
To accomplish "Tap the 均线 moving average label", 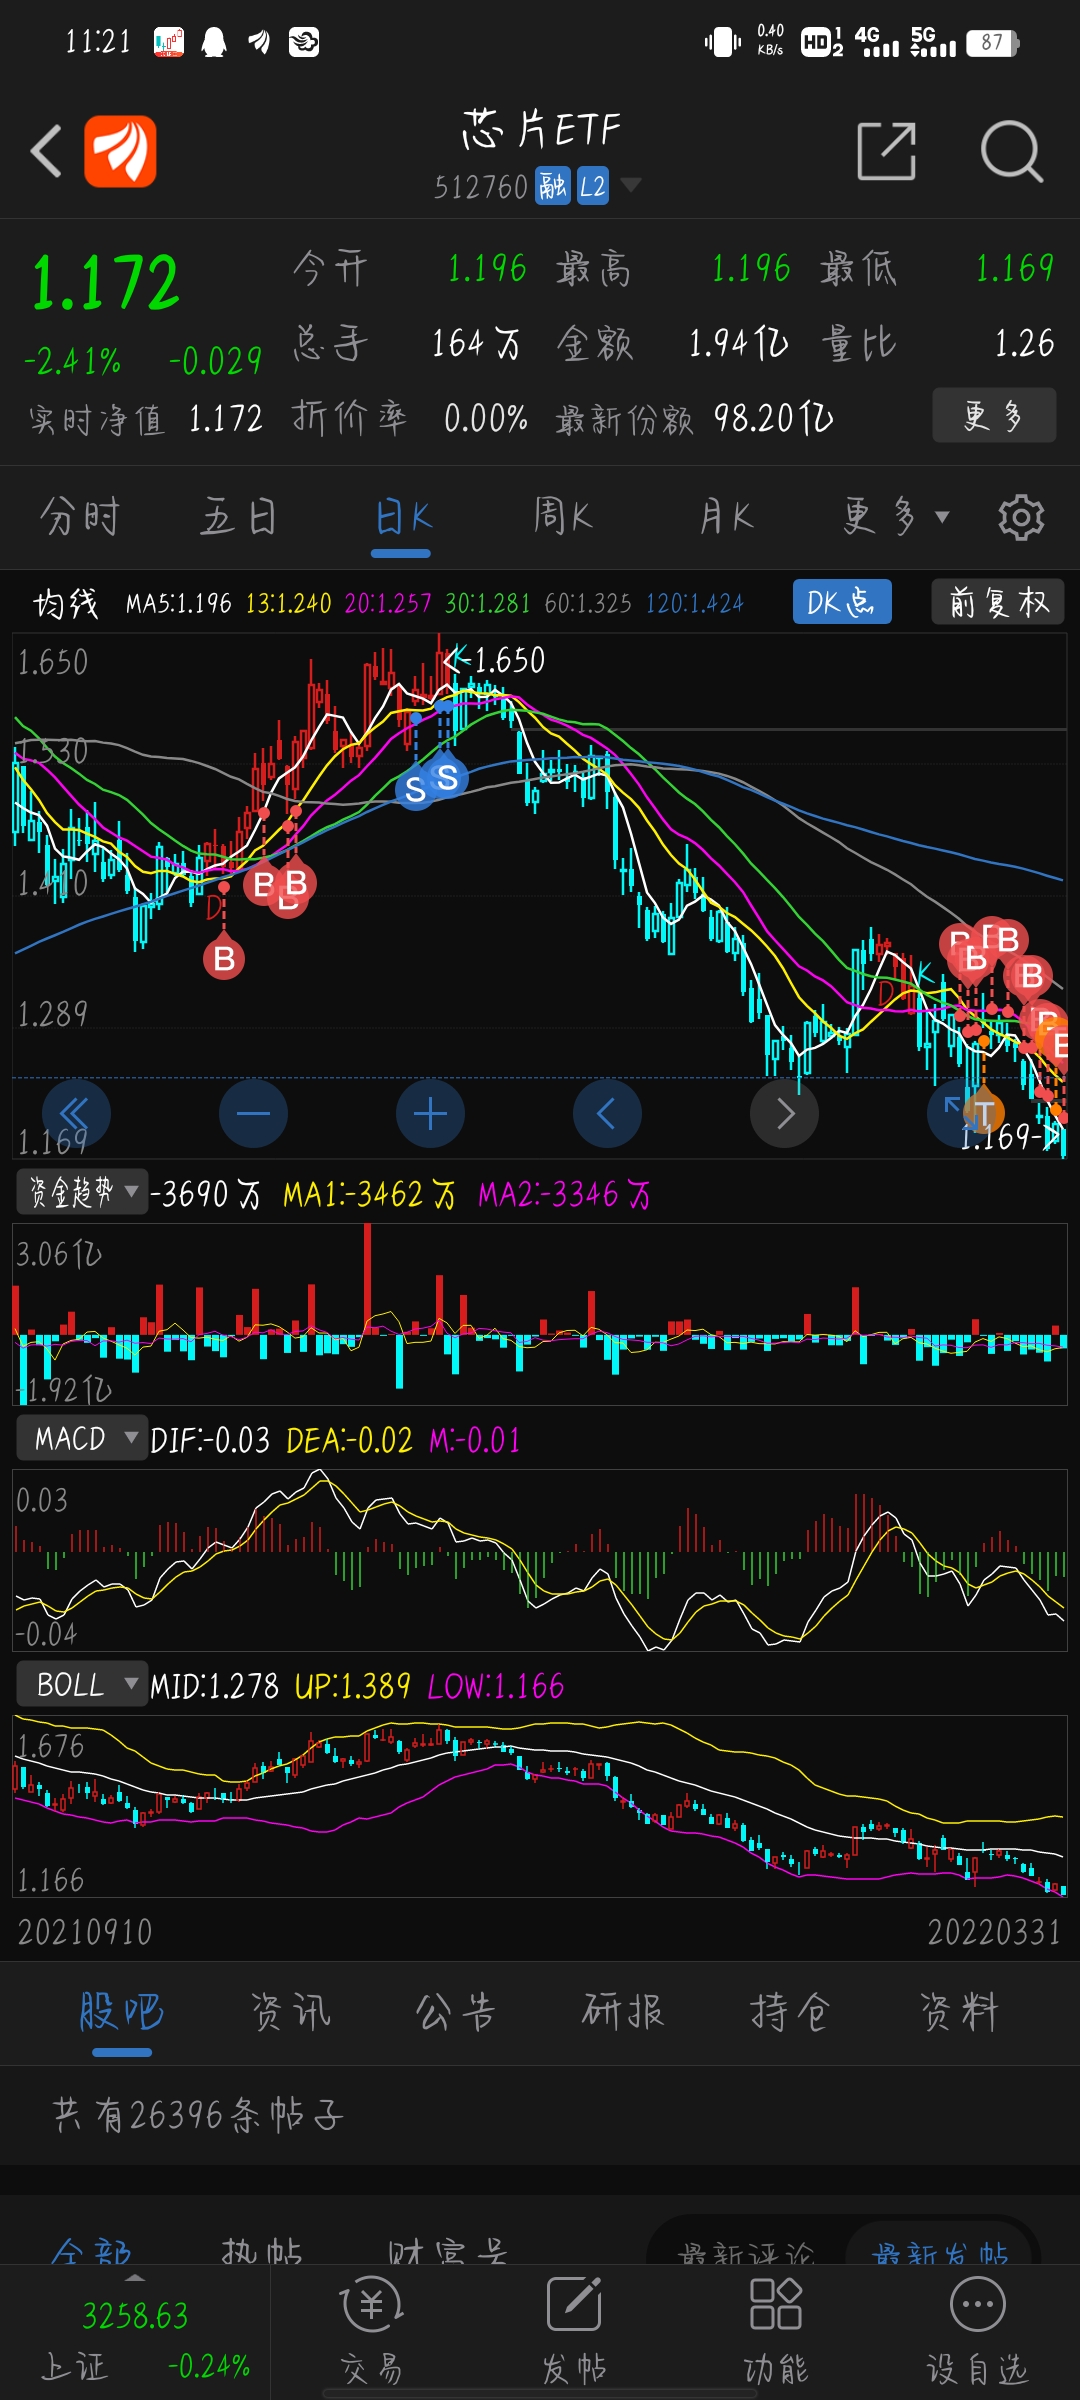I will 66,603.
